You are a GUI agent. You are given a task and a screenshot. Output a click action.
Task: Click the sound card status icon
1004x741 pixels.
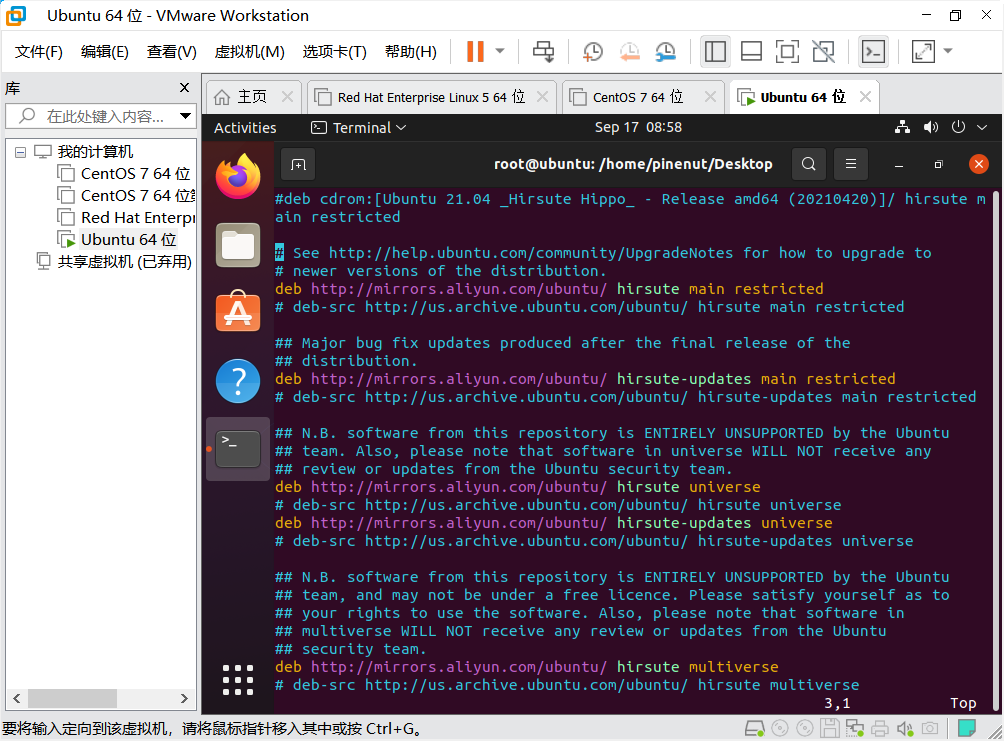click(905, 728)
